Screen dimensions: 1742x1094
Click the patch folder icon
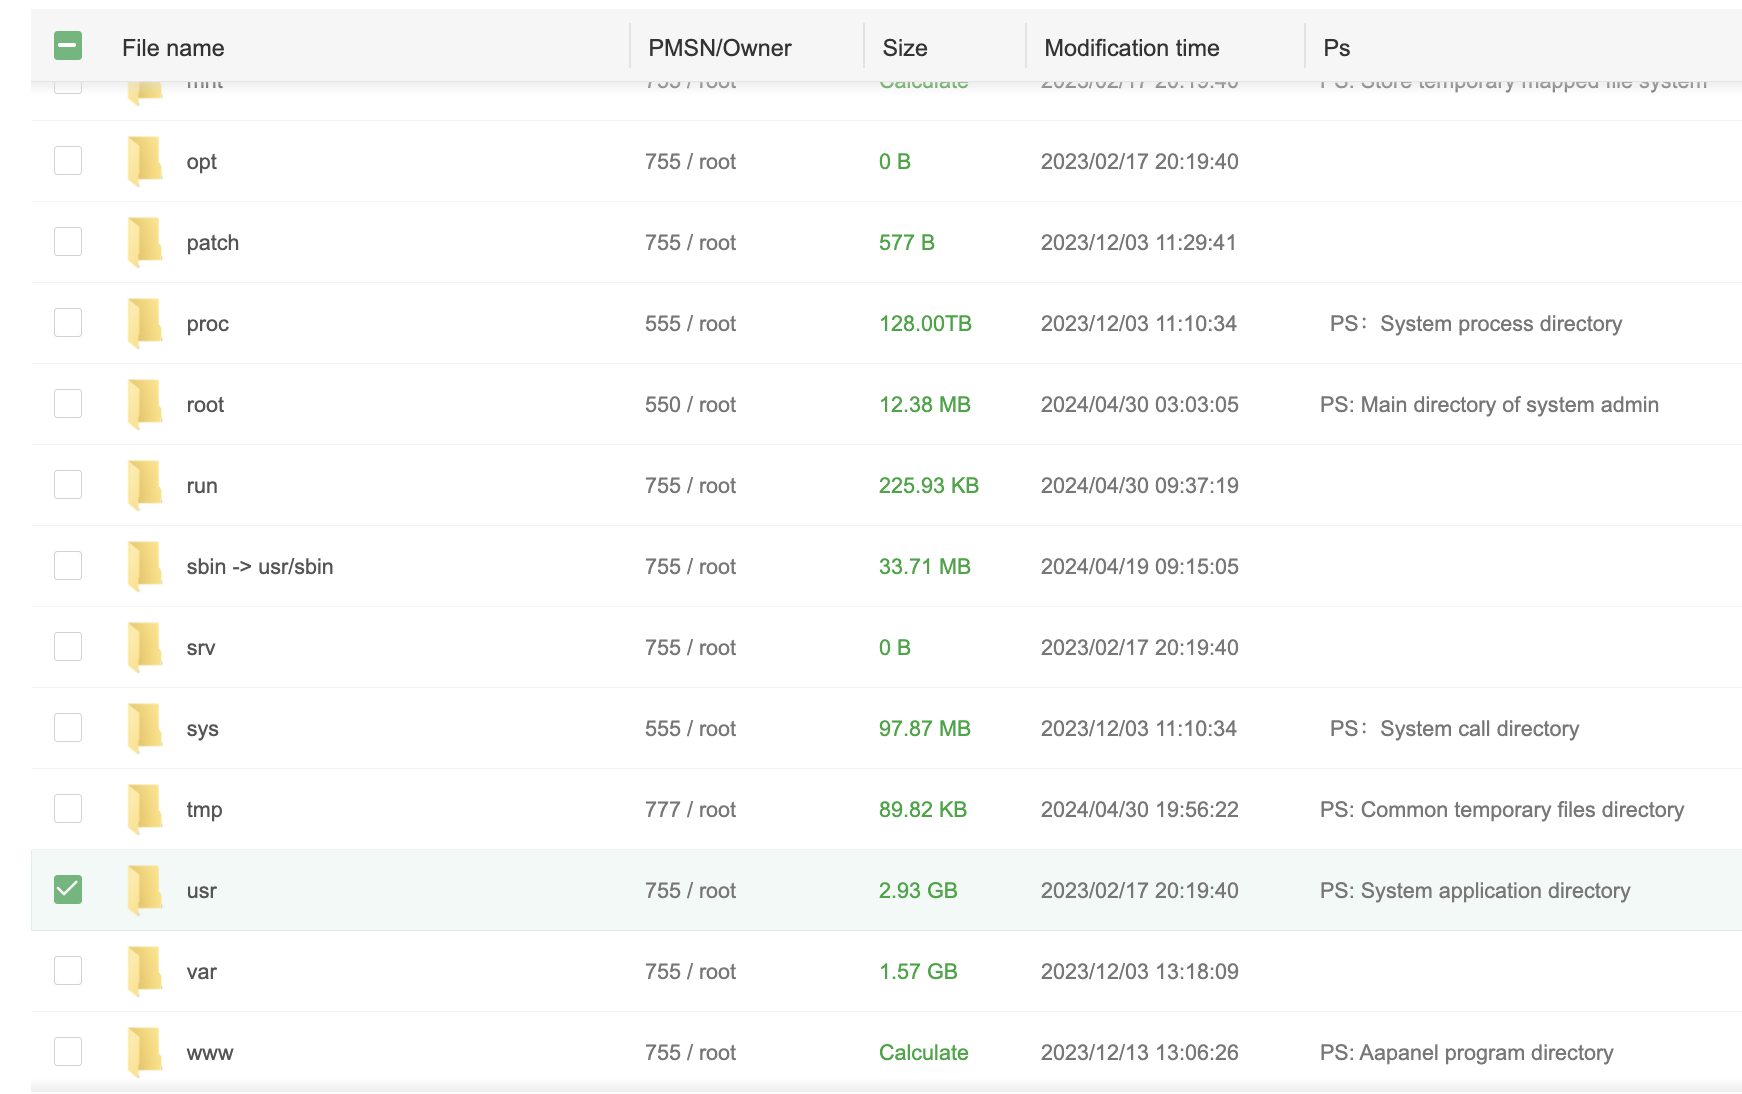click(x=145, y=242)
